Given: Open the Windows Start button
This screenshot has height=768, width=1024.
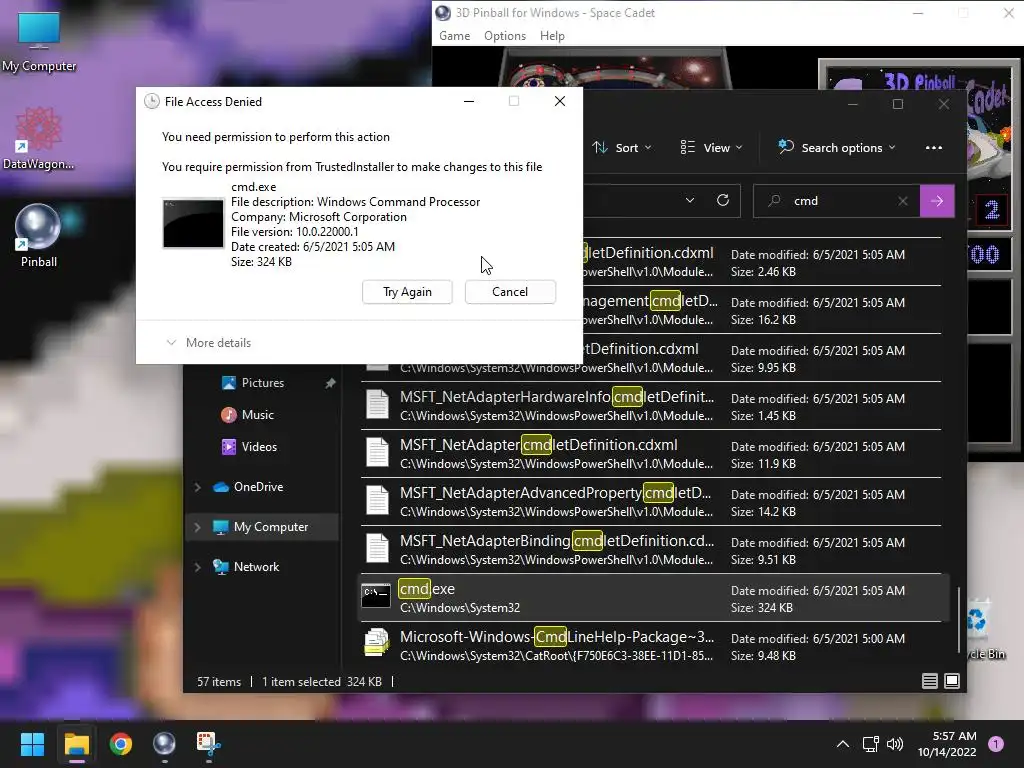Looking at the screenshot, I should pyautogui.click(x=32, y=744).
